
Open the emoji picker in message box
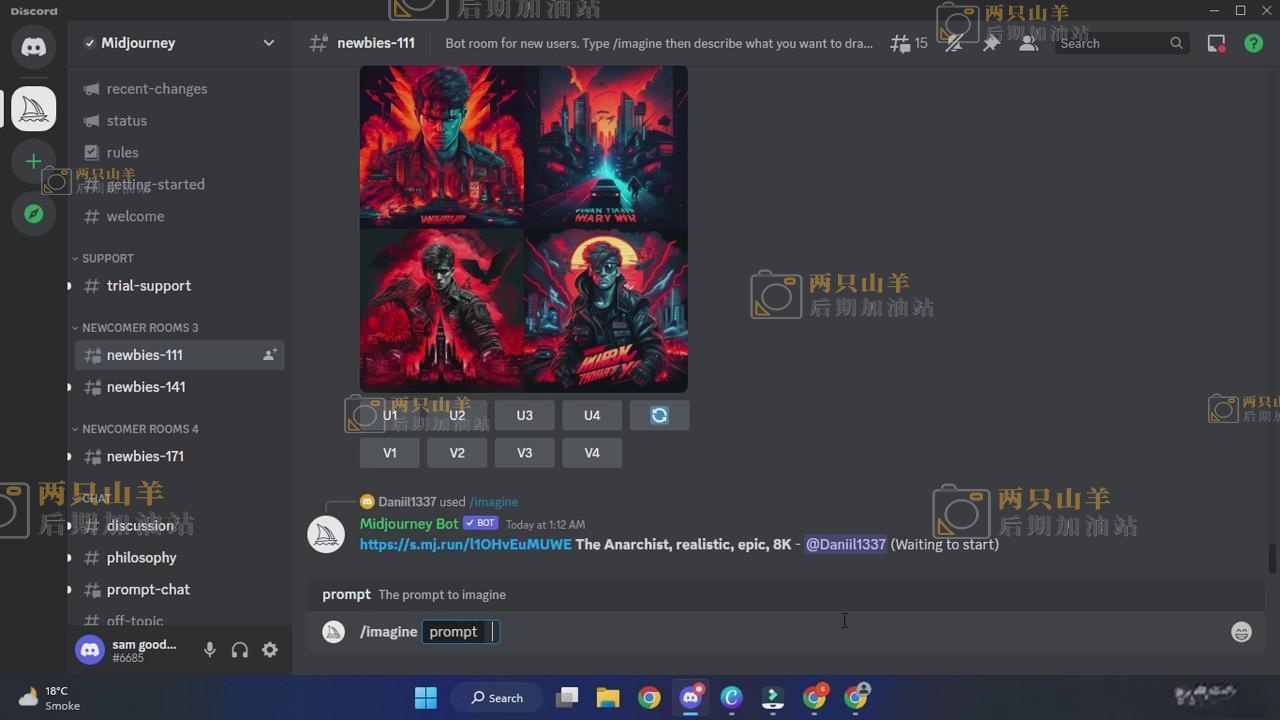[x=1241, y=632]
